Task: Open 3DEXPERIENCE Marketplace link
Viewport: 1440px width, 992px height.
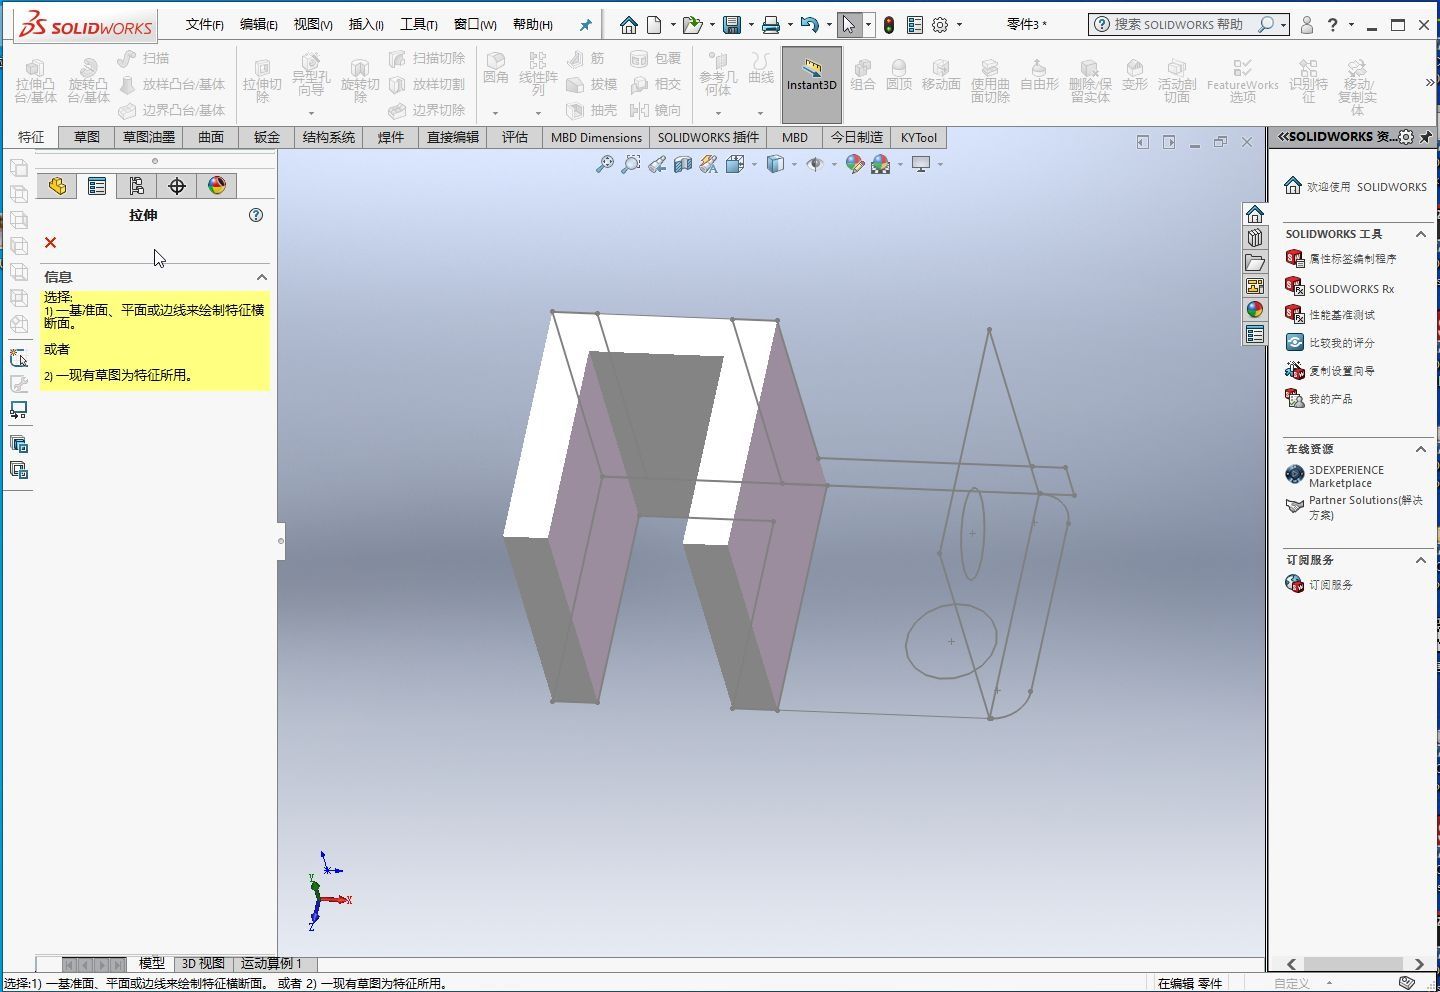Action: tap(1346, 476)
